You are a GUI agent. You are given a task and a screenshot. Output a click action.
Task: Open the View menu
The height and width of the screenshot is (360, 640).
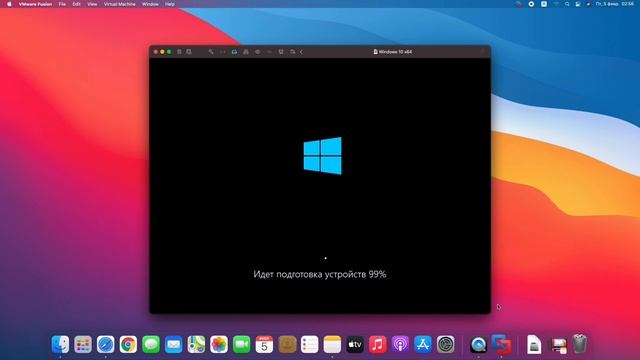[92, 4]
